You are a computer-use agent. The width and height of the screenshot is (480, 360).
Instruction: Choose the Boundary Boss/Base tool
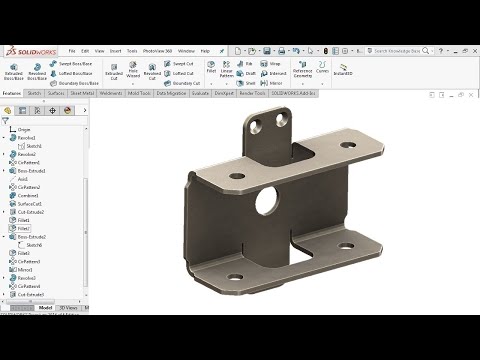coord(74,83)
